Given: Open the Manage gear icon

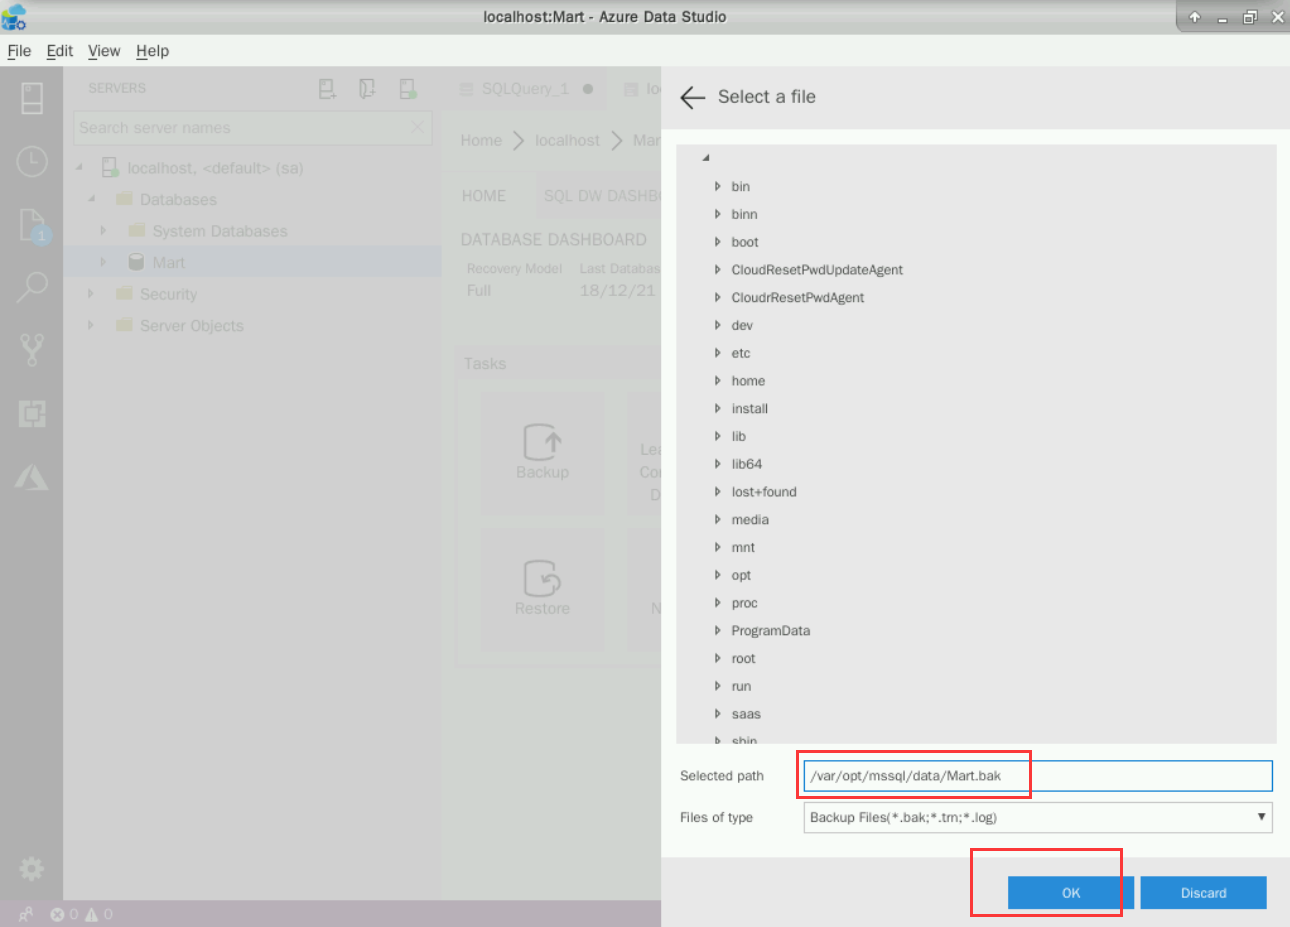Looking at the screenshot, I should (x=32, y=868).
